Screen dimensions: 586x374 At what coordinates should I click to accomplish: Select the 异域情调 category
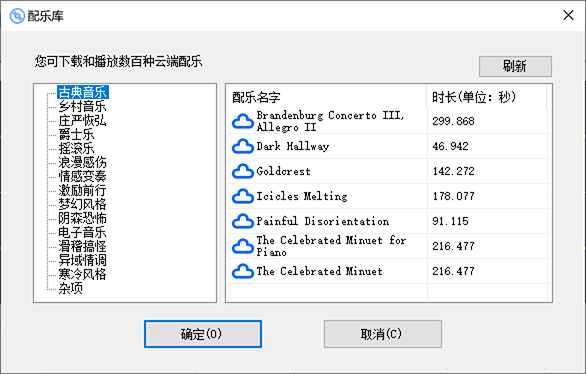pos(82,260)
